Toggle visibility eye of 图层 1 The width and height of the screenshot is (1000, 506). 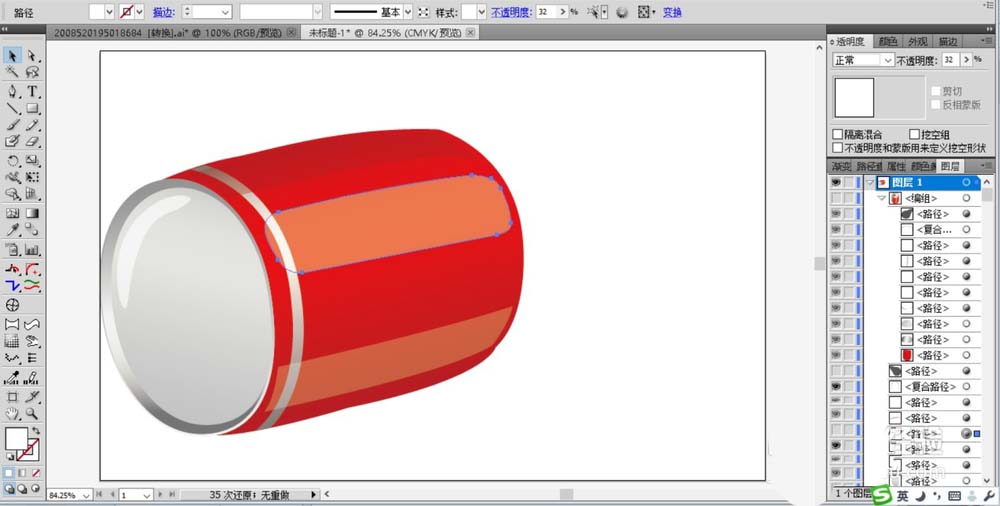836,183
